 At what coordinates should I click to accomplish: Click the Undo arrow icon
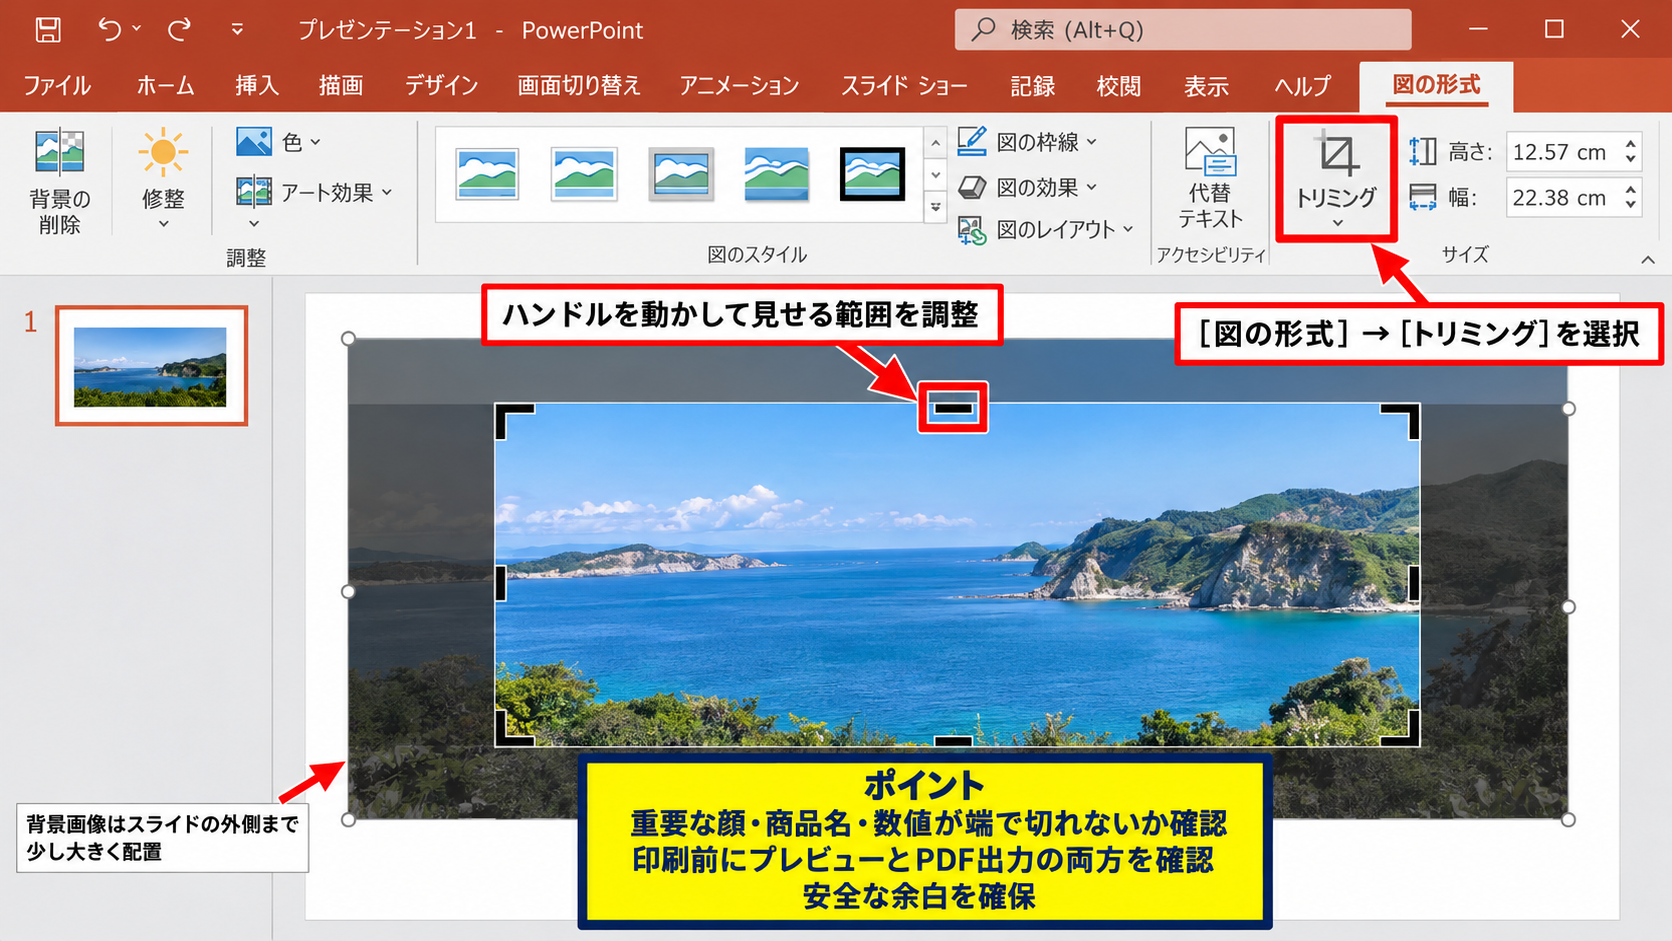(110, 30)
